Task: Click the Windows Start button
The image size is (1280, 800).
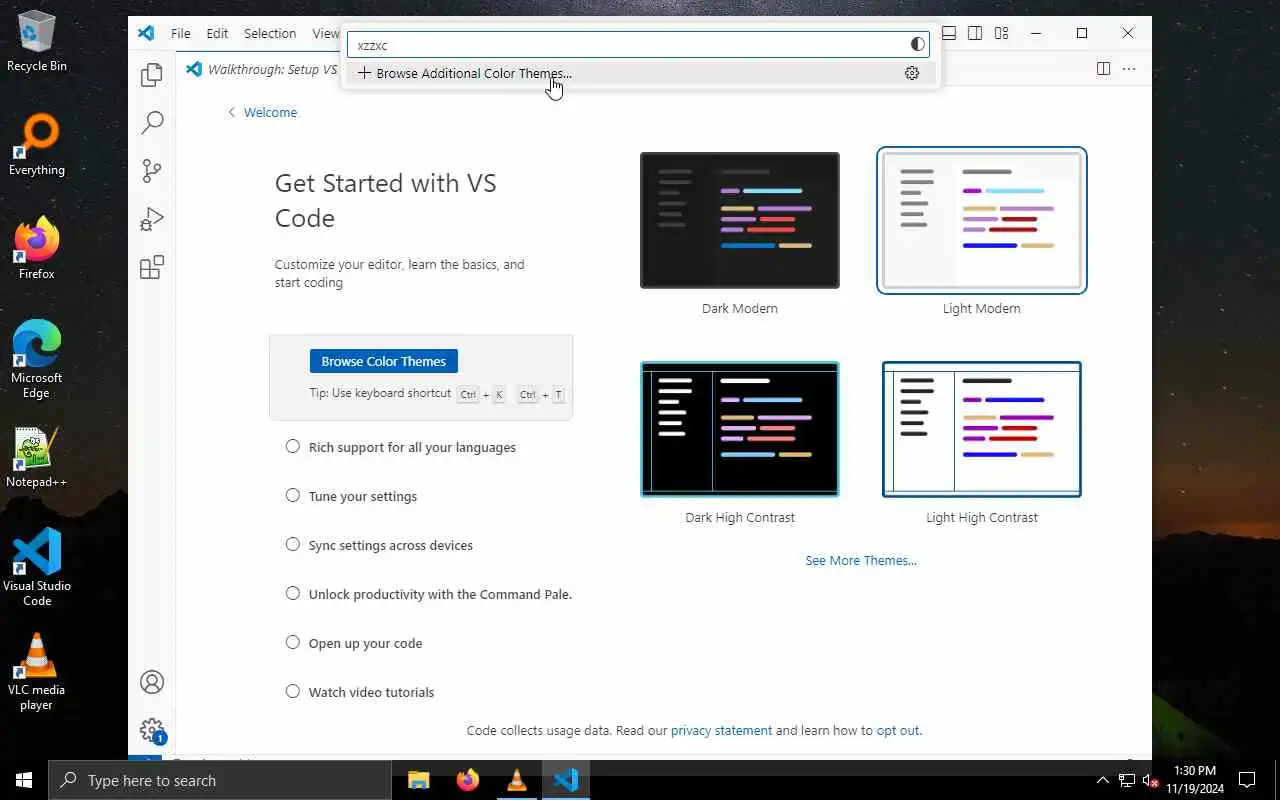Action: (x=24, y=780)
